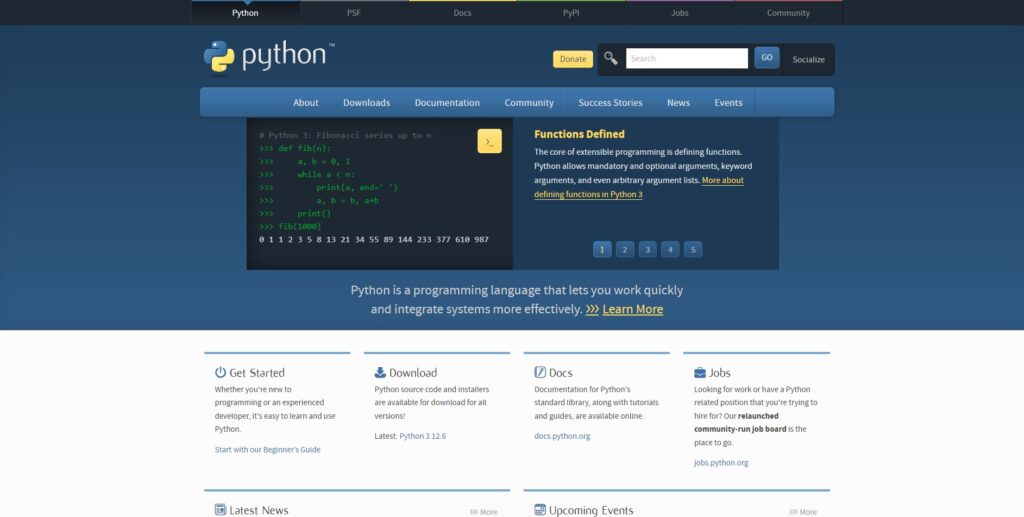
Task: Show slide 4 of the code carousel
Action: coord(670,249)
